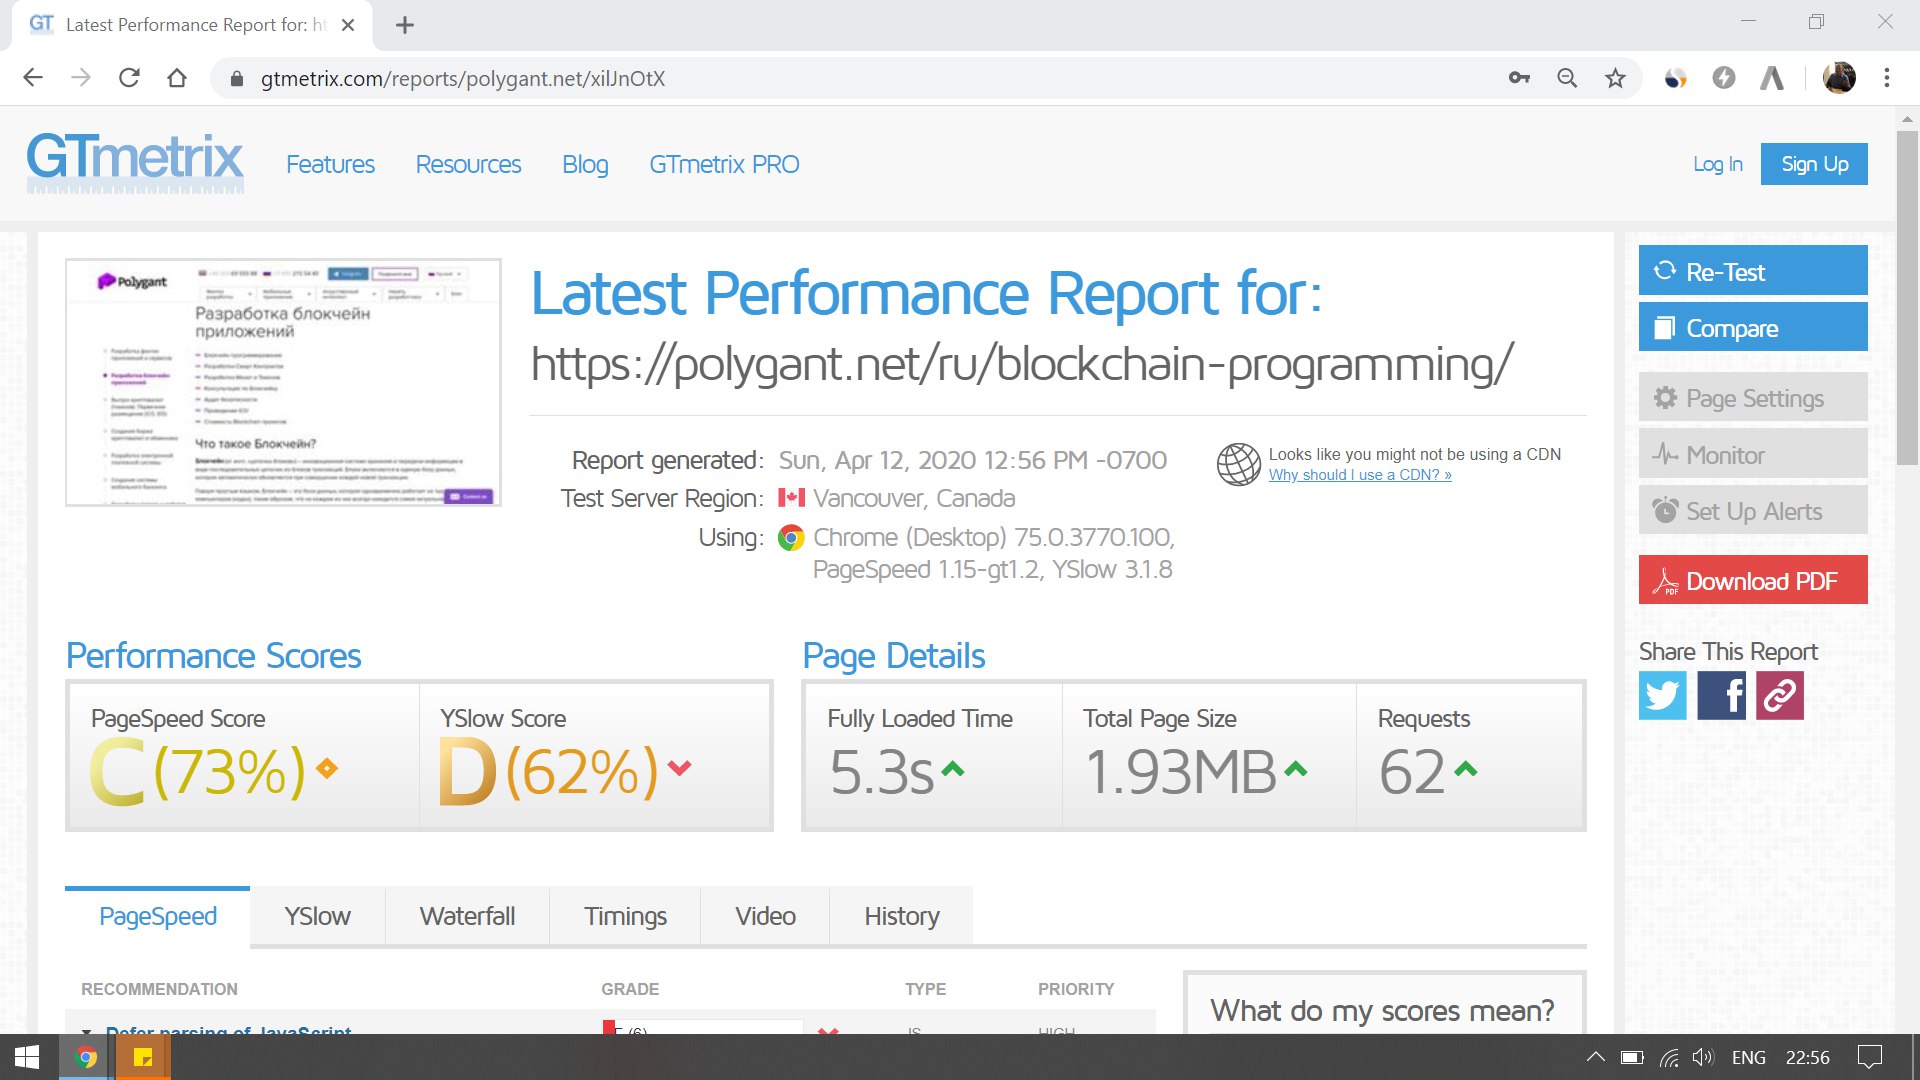Copy report link via chain icon

[x=1780, y=695]
